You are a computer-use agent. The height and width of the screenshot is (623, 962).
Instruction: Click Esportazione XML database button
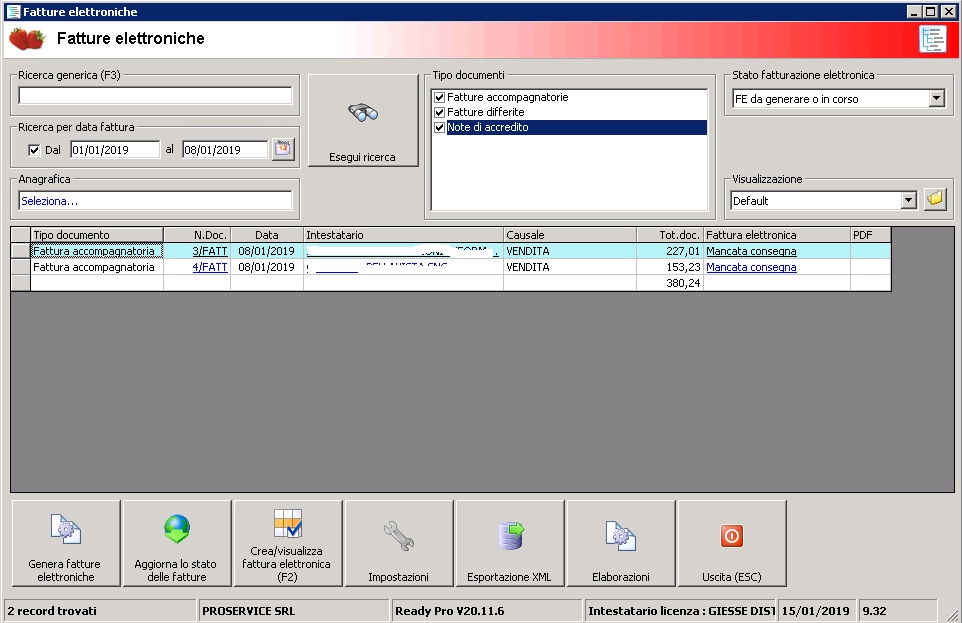tap(510, 543)
